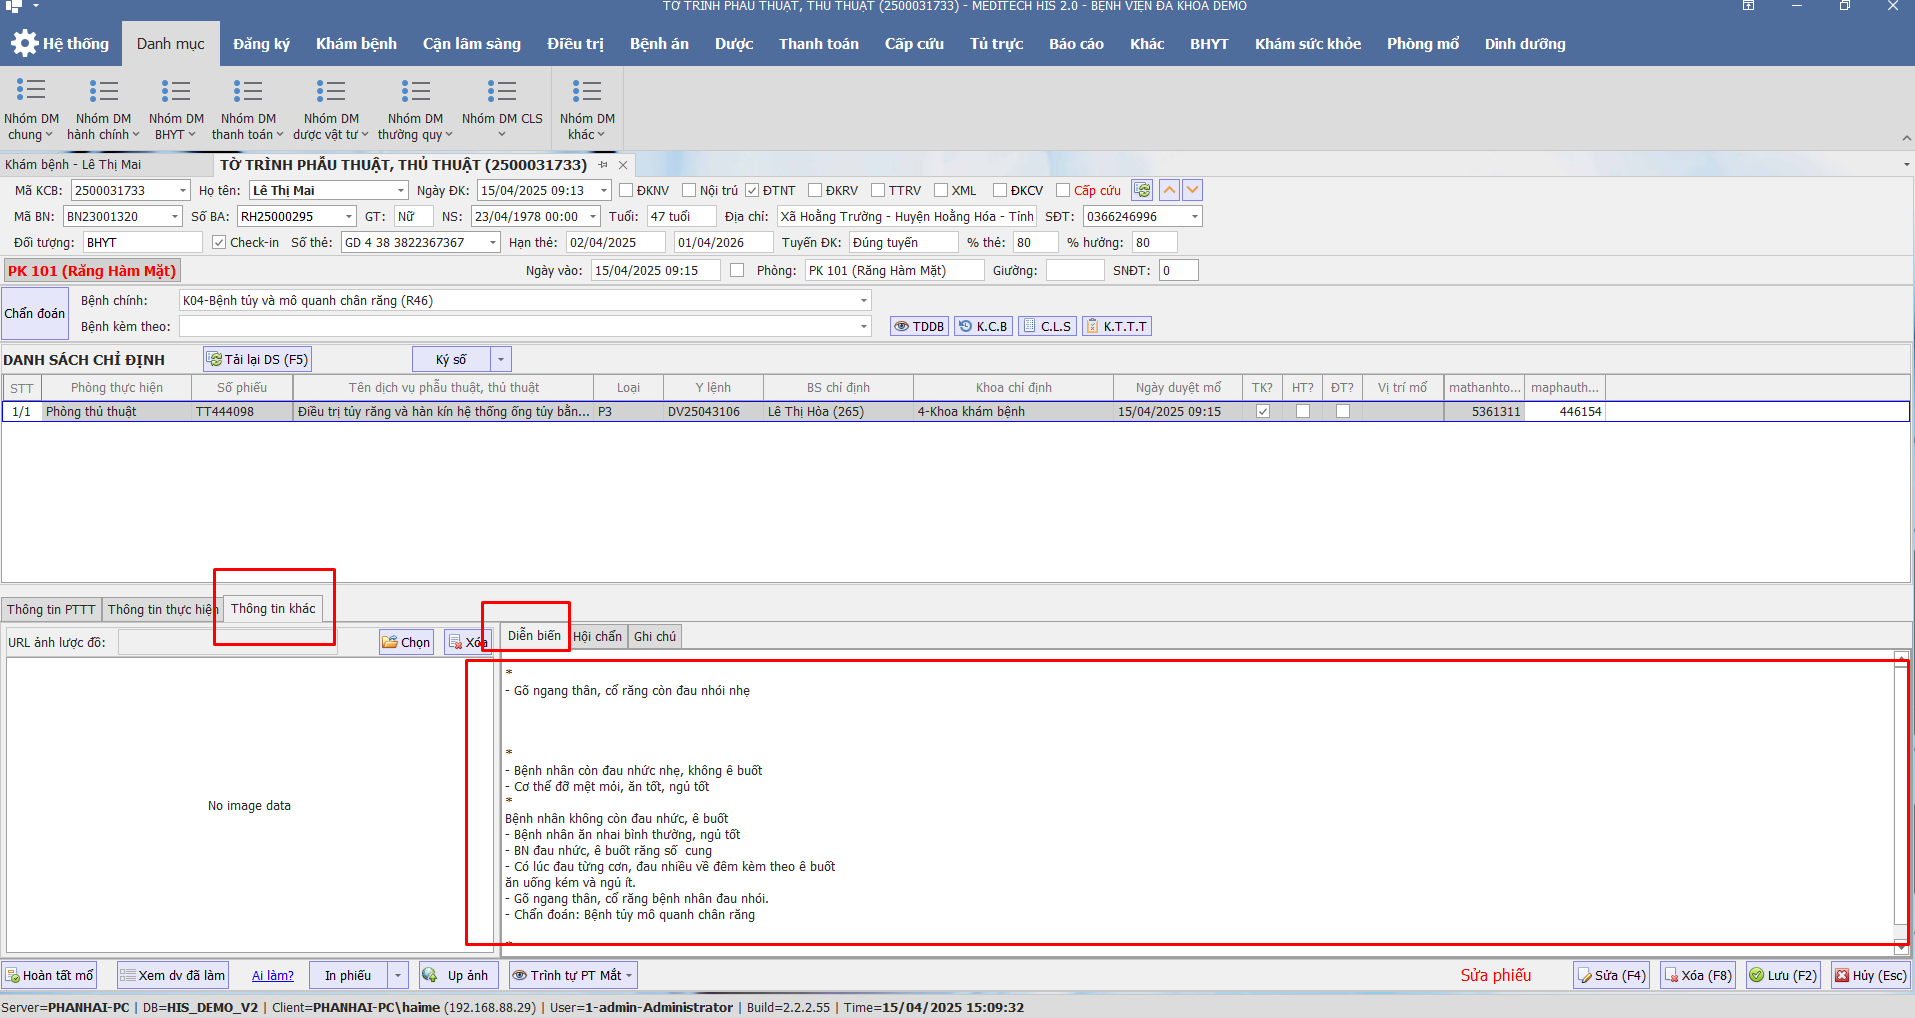
Task: Click the Hệ thống gear icon
Action: pyautogui.click(x=24, y=43)
